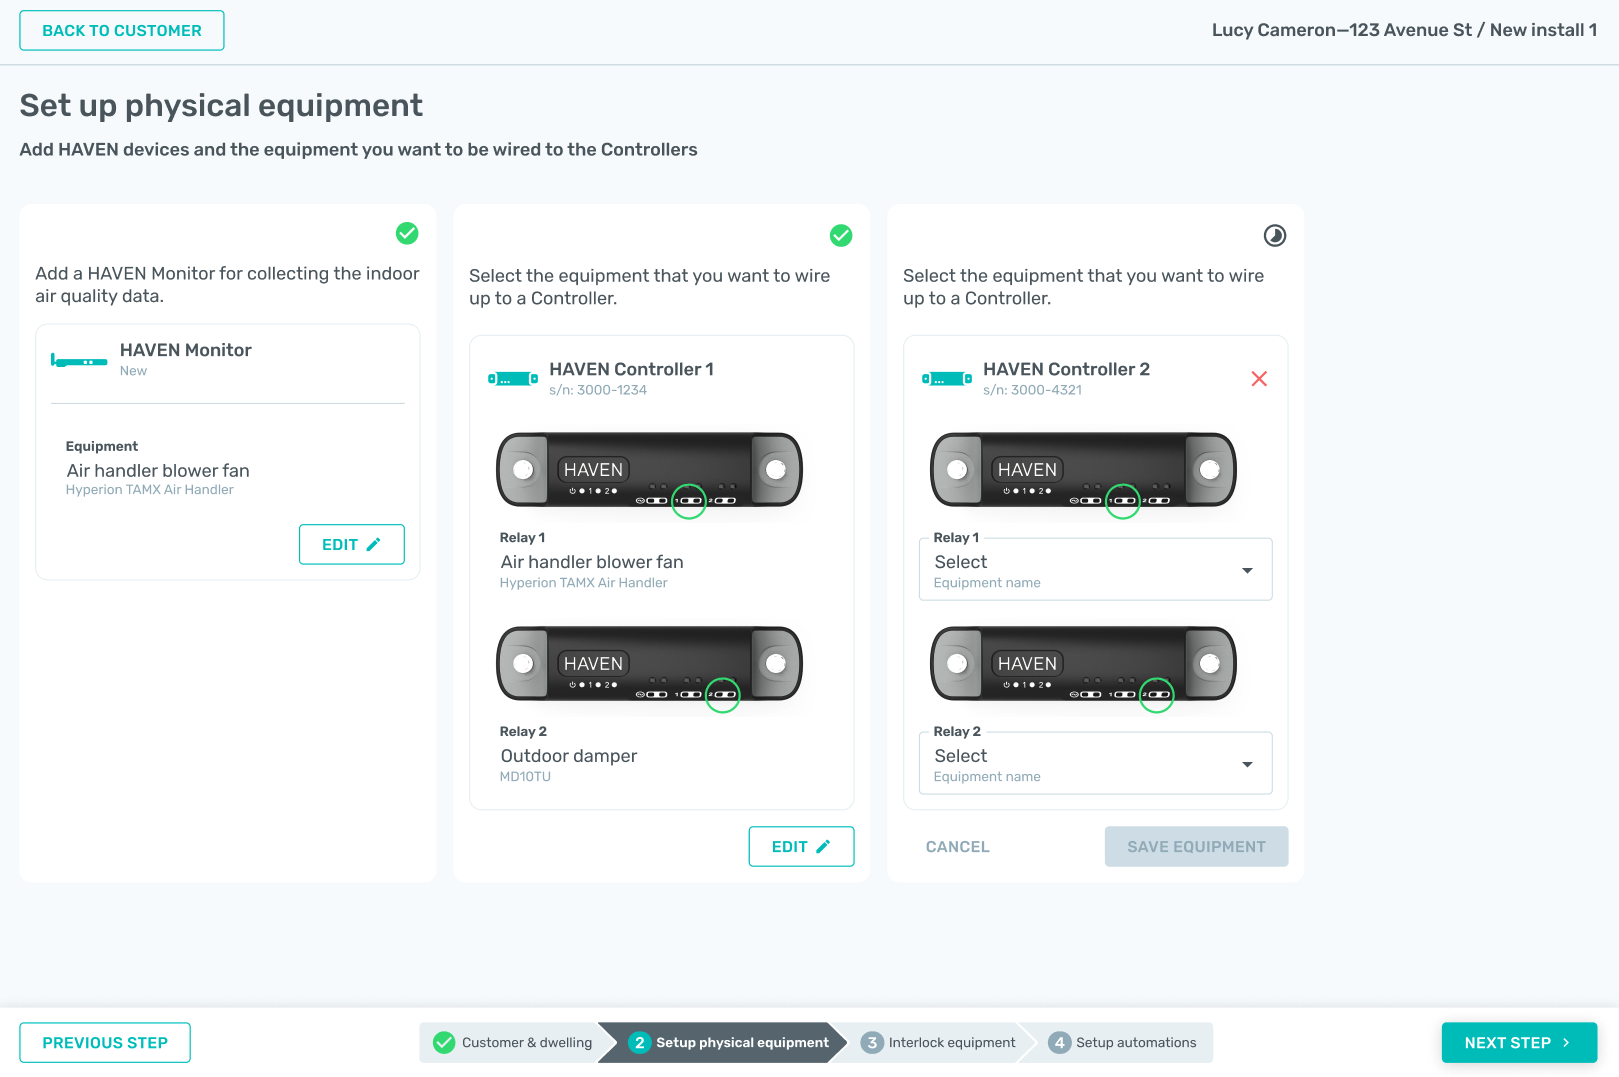Click the in-progress status icon on Controller 2 card
The image size is (1619, 1077).
pyautogui.click(x=1275, y=235)
